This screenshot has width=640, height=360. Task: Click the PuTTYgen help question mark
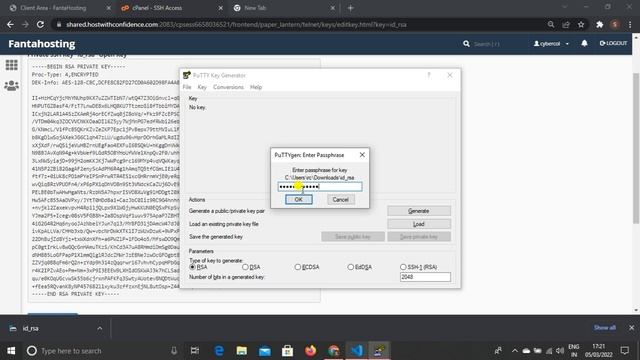(429, 75)
